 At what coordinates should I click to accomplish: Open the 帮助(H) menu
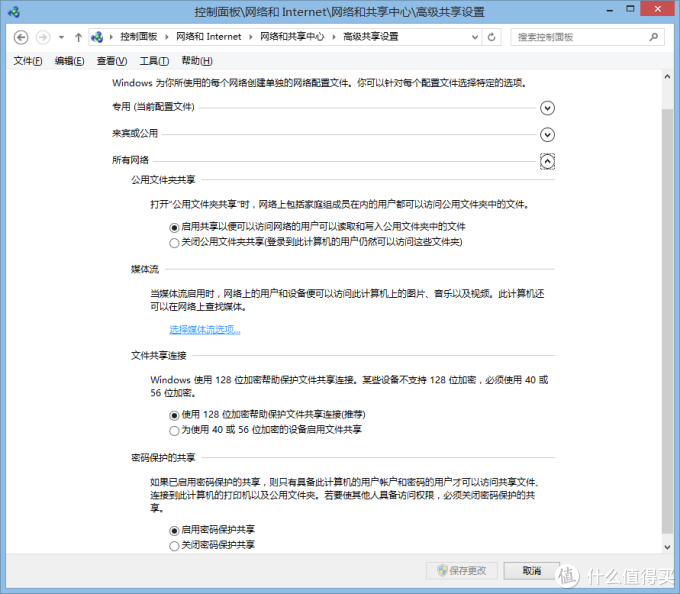[197, 61]
